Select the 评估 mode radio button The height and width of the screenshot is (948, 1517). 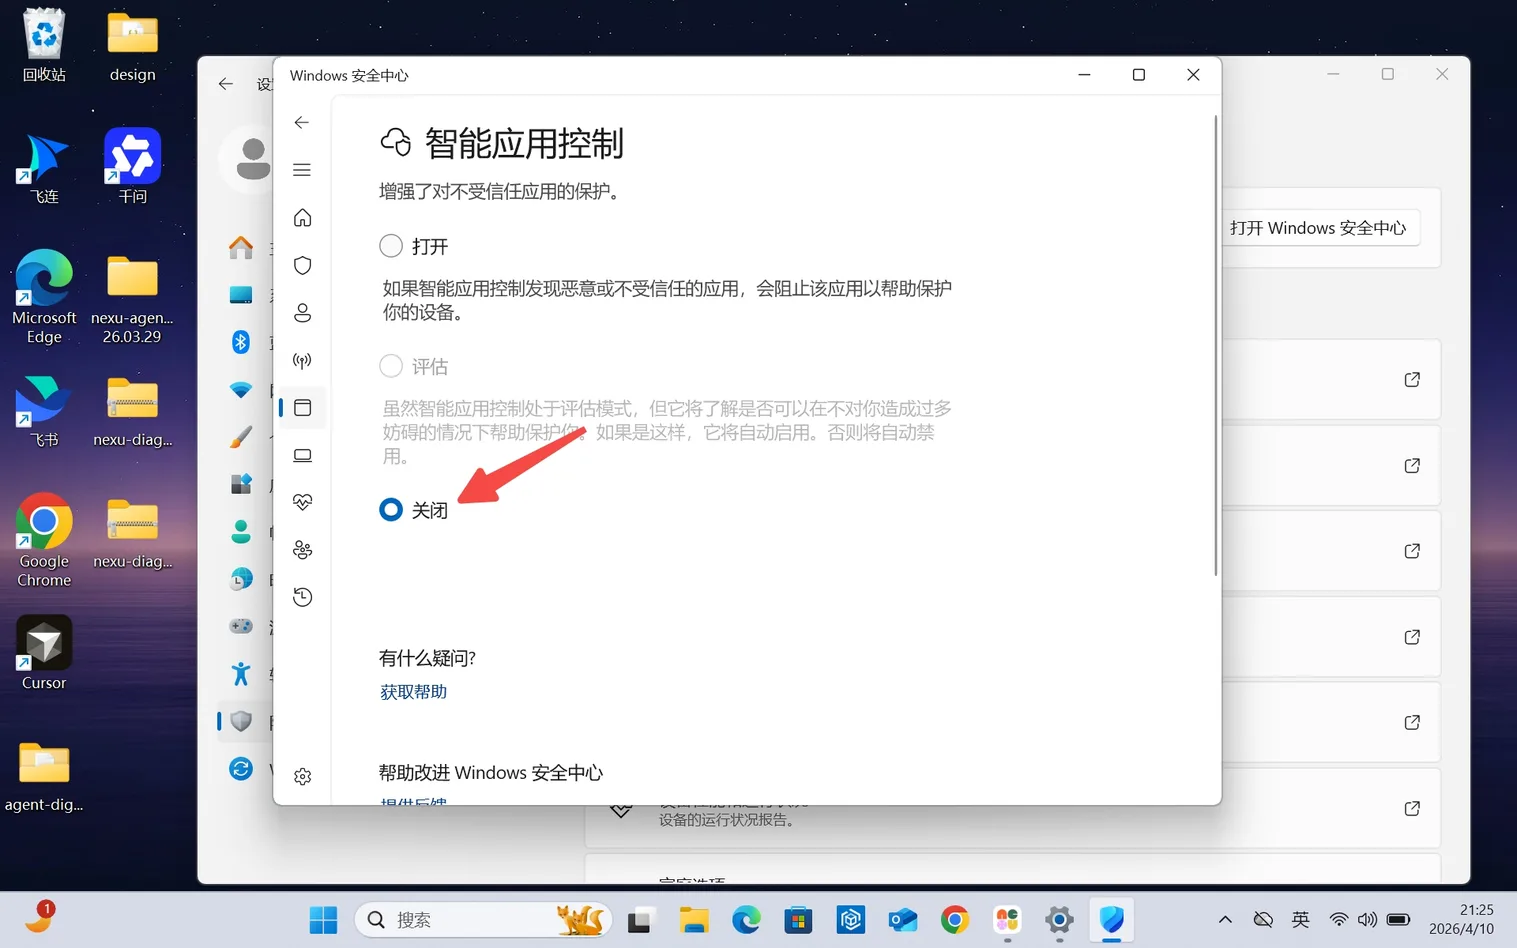click(391, 366)
